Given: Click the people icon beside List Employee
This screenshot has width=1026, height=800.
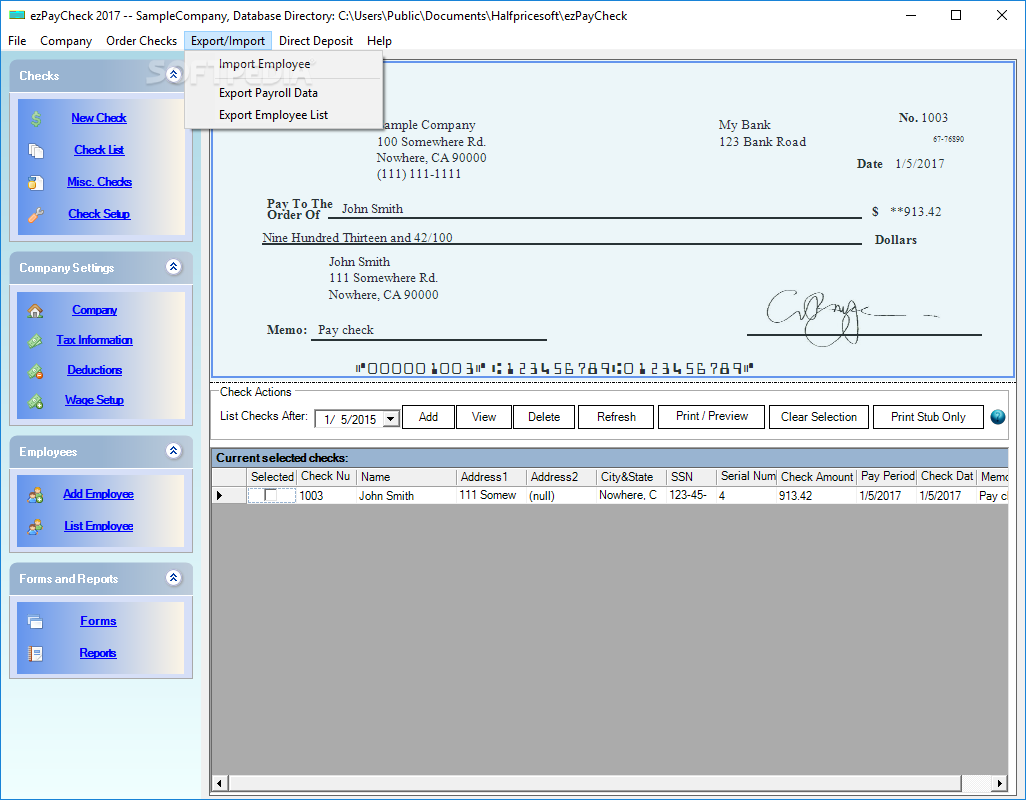Looking at the screenshot, I should [x=35, y=527].
